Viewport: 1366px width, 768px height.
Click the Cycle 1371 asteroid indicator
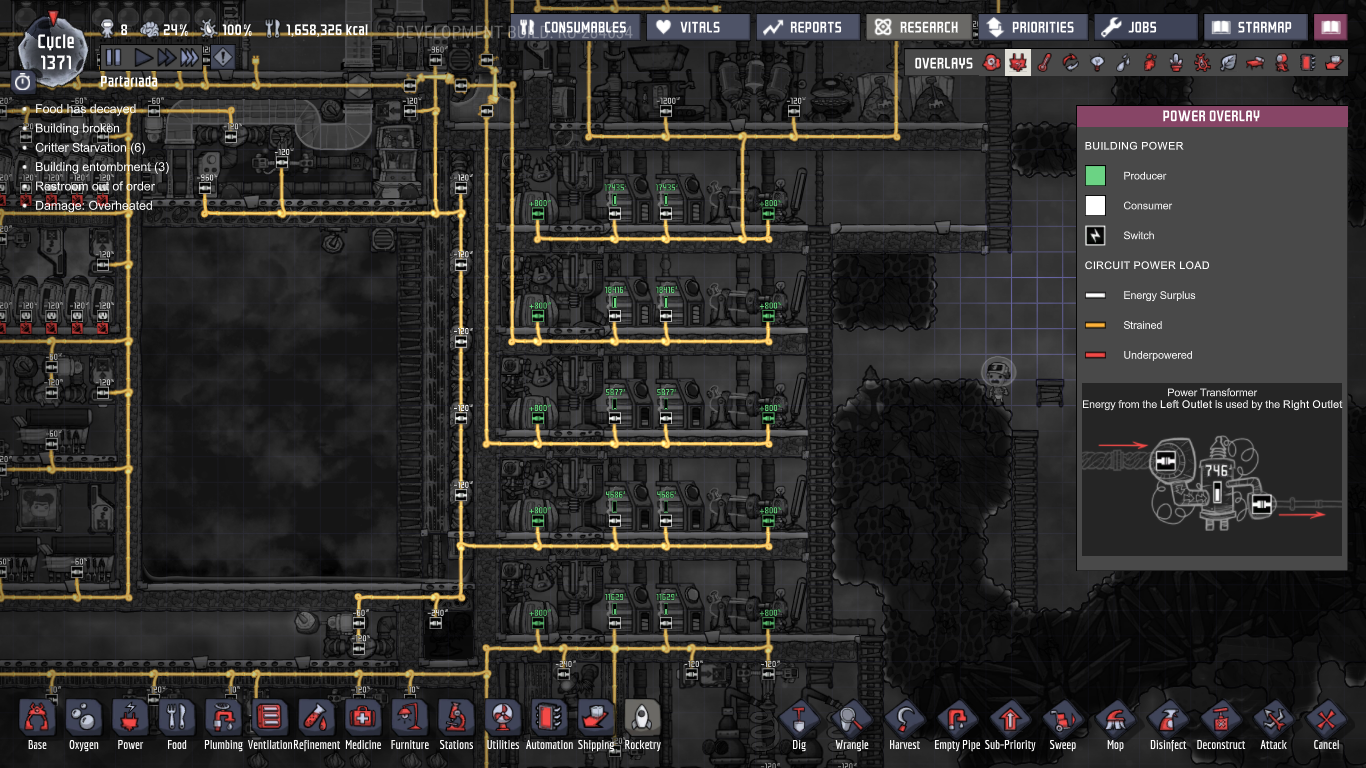[x=55, y=50]
